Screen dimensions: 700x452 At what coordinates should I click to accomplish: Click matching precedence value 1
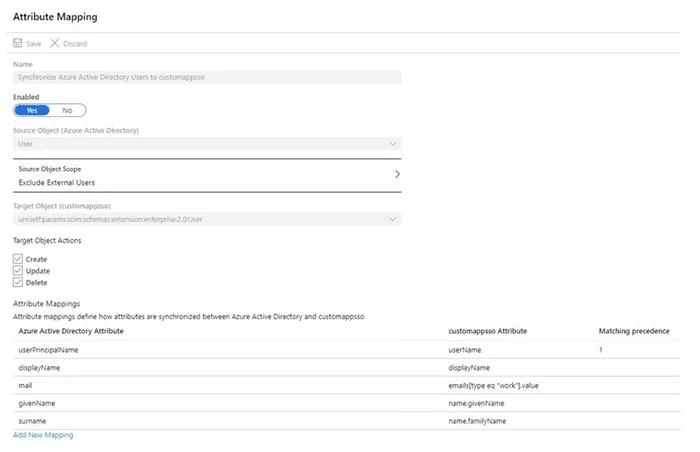(601, 350)
